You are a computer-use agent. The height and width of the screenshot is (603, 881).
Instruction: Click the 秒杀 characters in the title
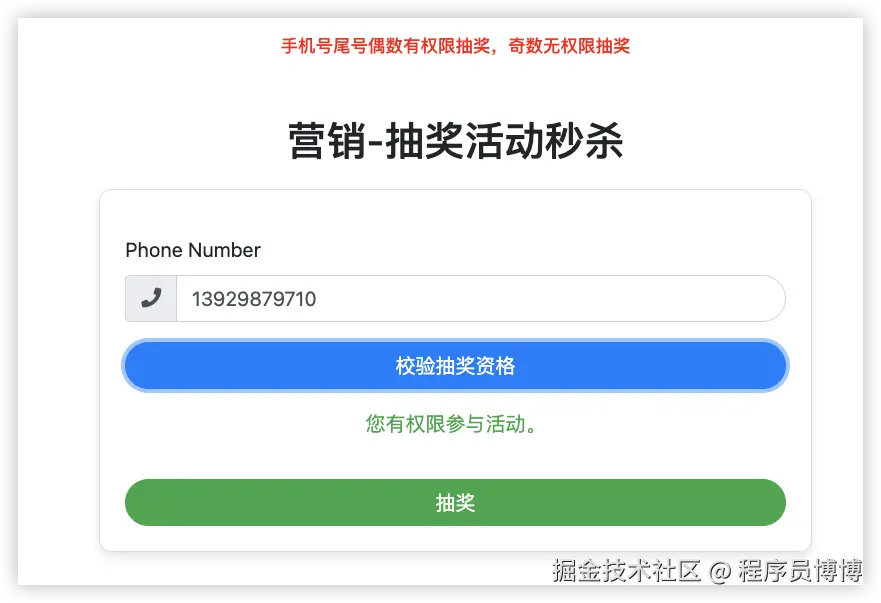(x=584, y=140)
